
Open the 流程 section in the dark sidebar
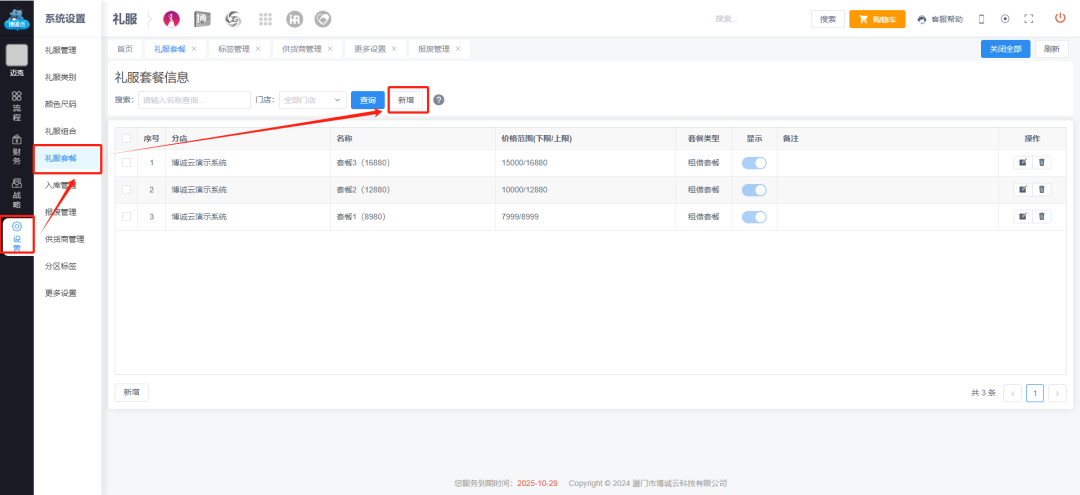pos(17,106)
